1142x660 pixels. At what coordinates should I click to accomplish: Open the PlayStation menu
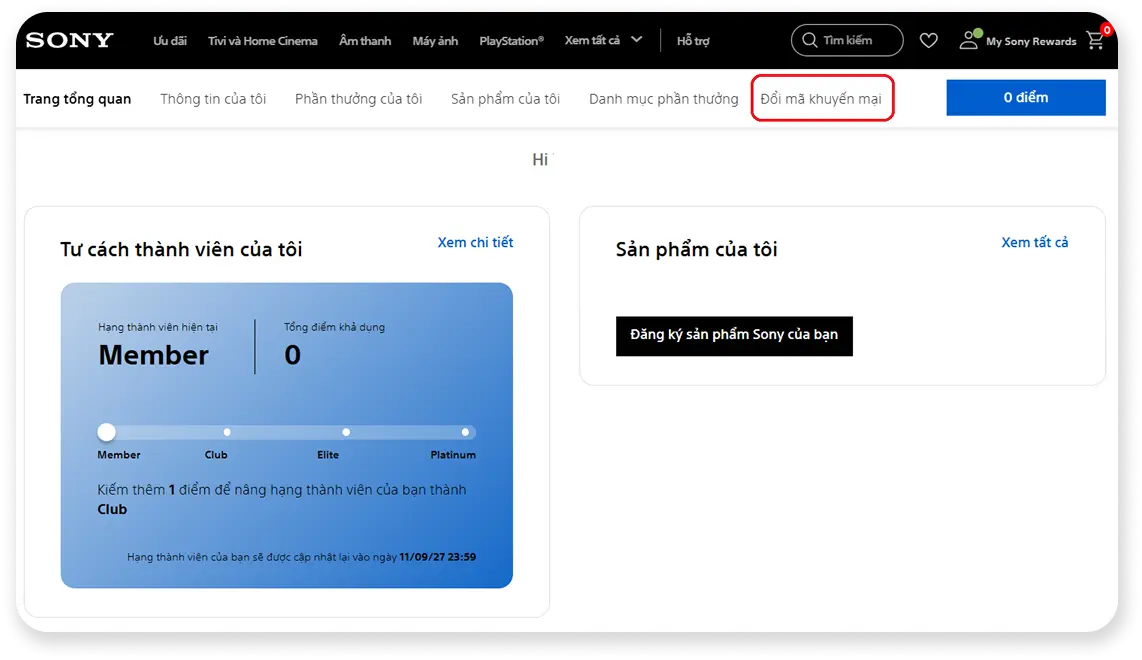[x=511, y=41]
